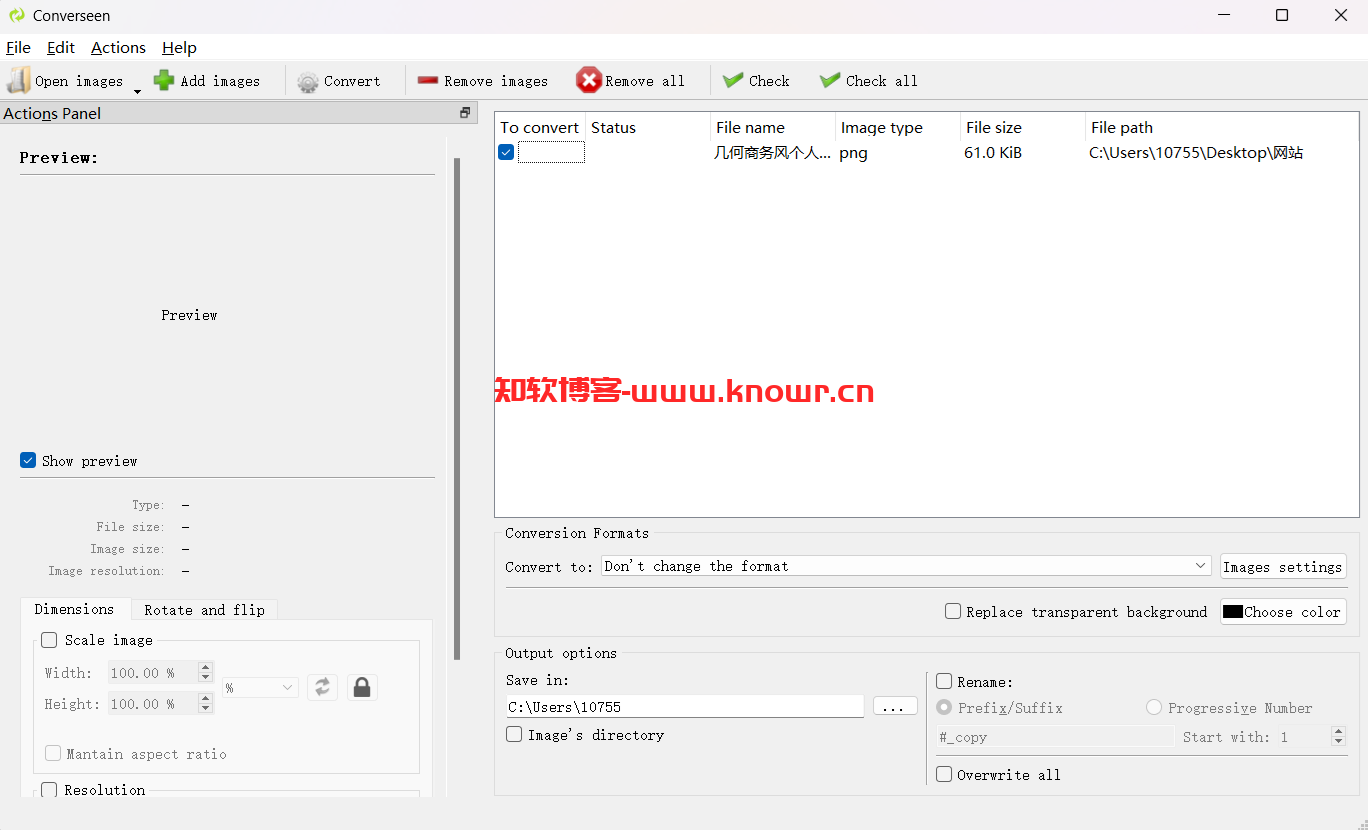Open the Choose color button
This screenshot has width=1368, height=830.
pyautogui.click(x=1283, y=612)
